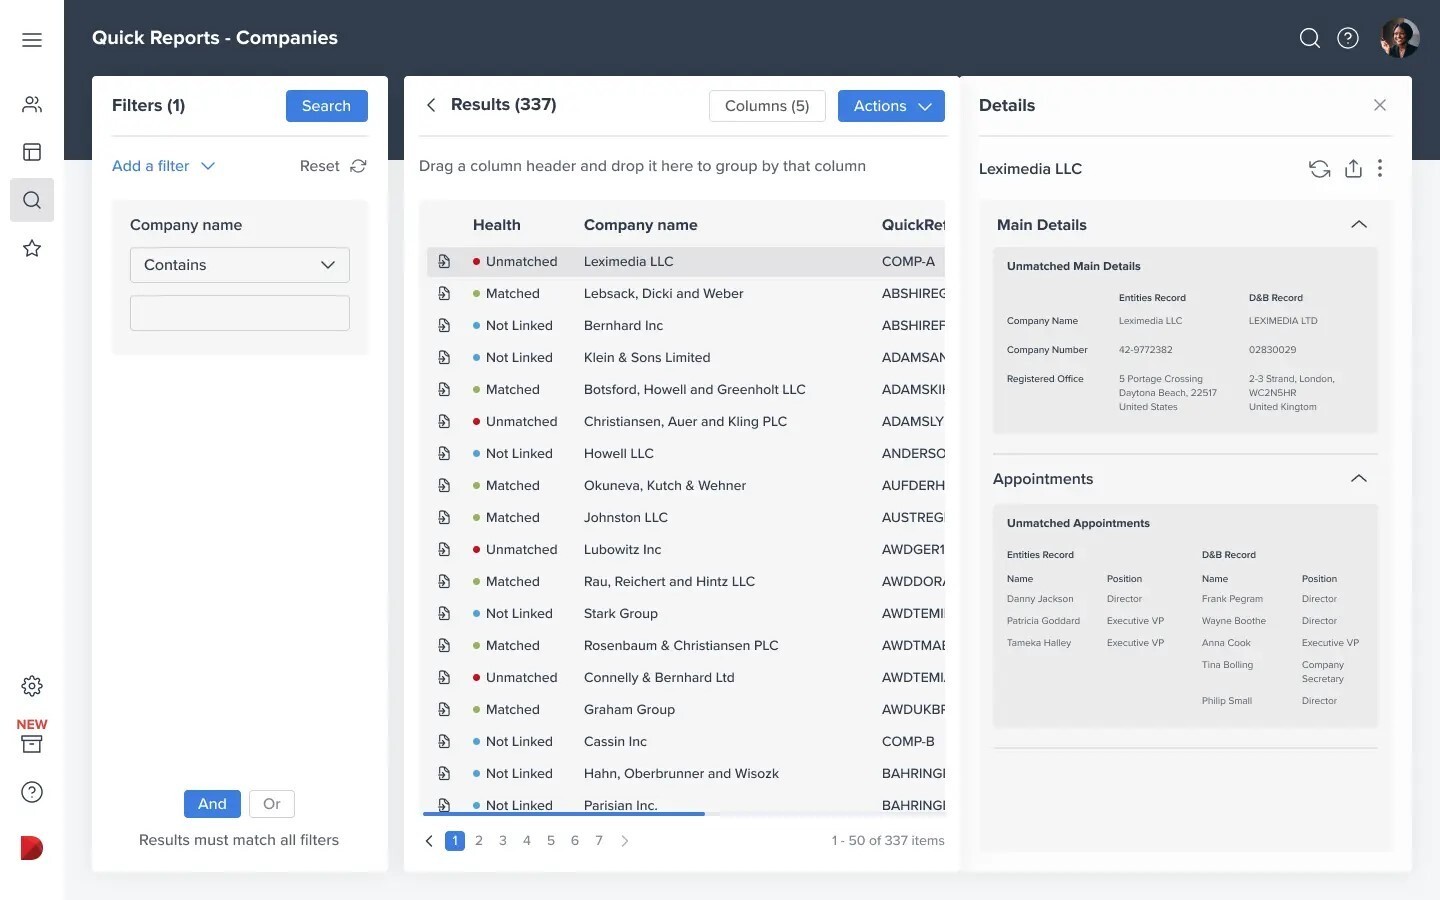Click the people icon in the sidebar
Screen dimensions: 1440x900
click(x=32, y=104)
